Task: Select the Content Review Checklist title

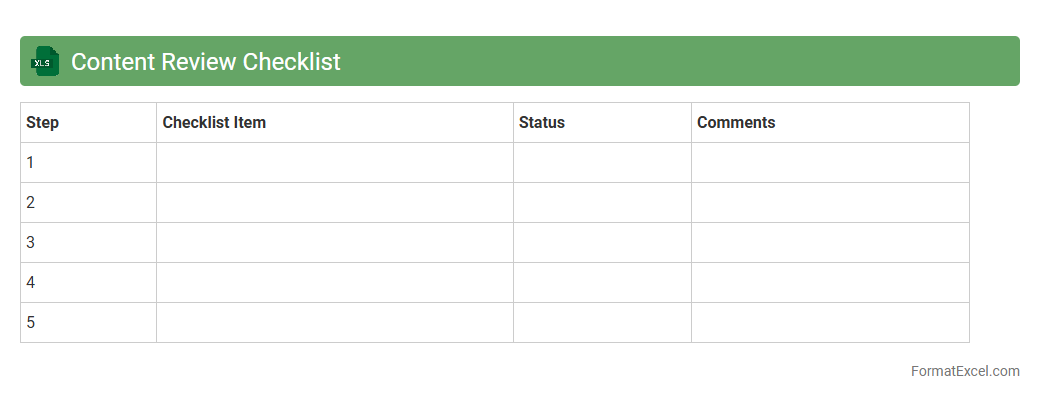Action: tap(206, 61)
